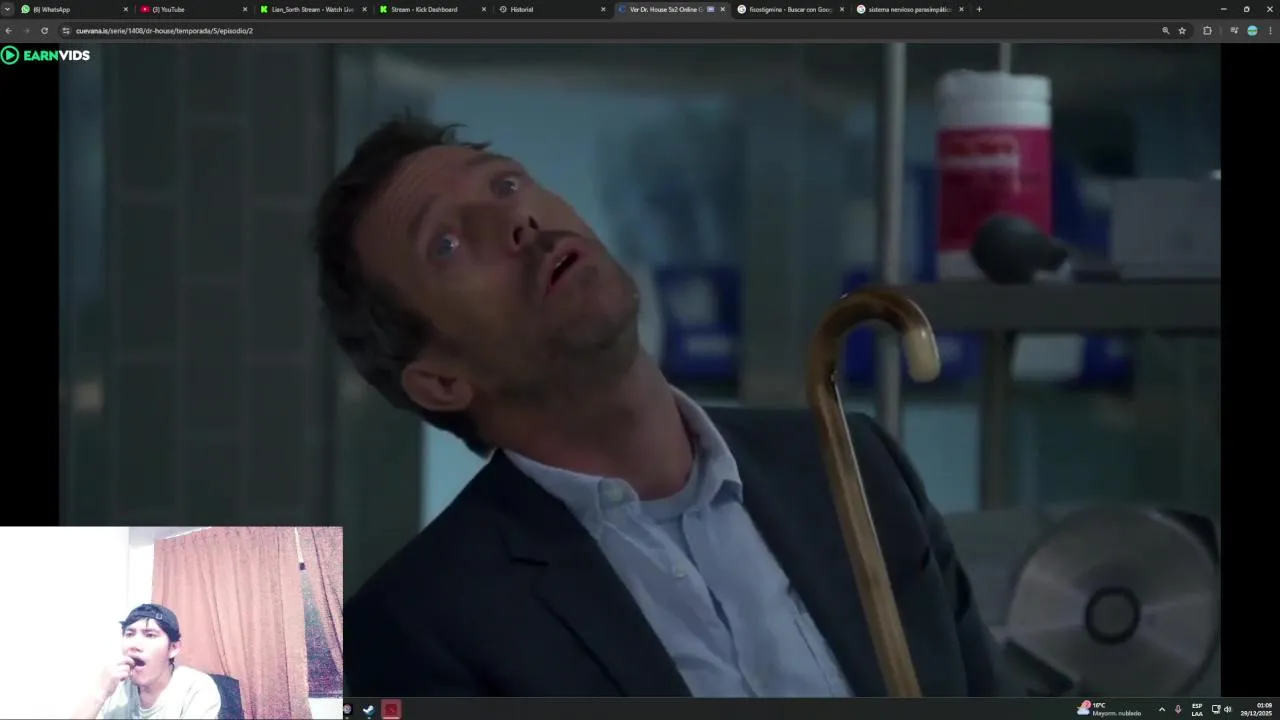Switch to Stream - Kick Dashboard tab
1280x720 pixels.
point(431,9)
